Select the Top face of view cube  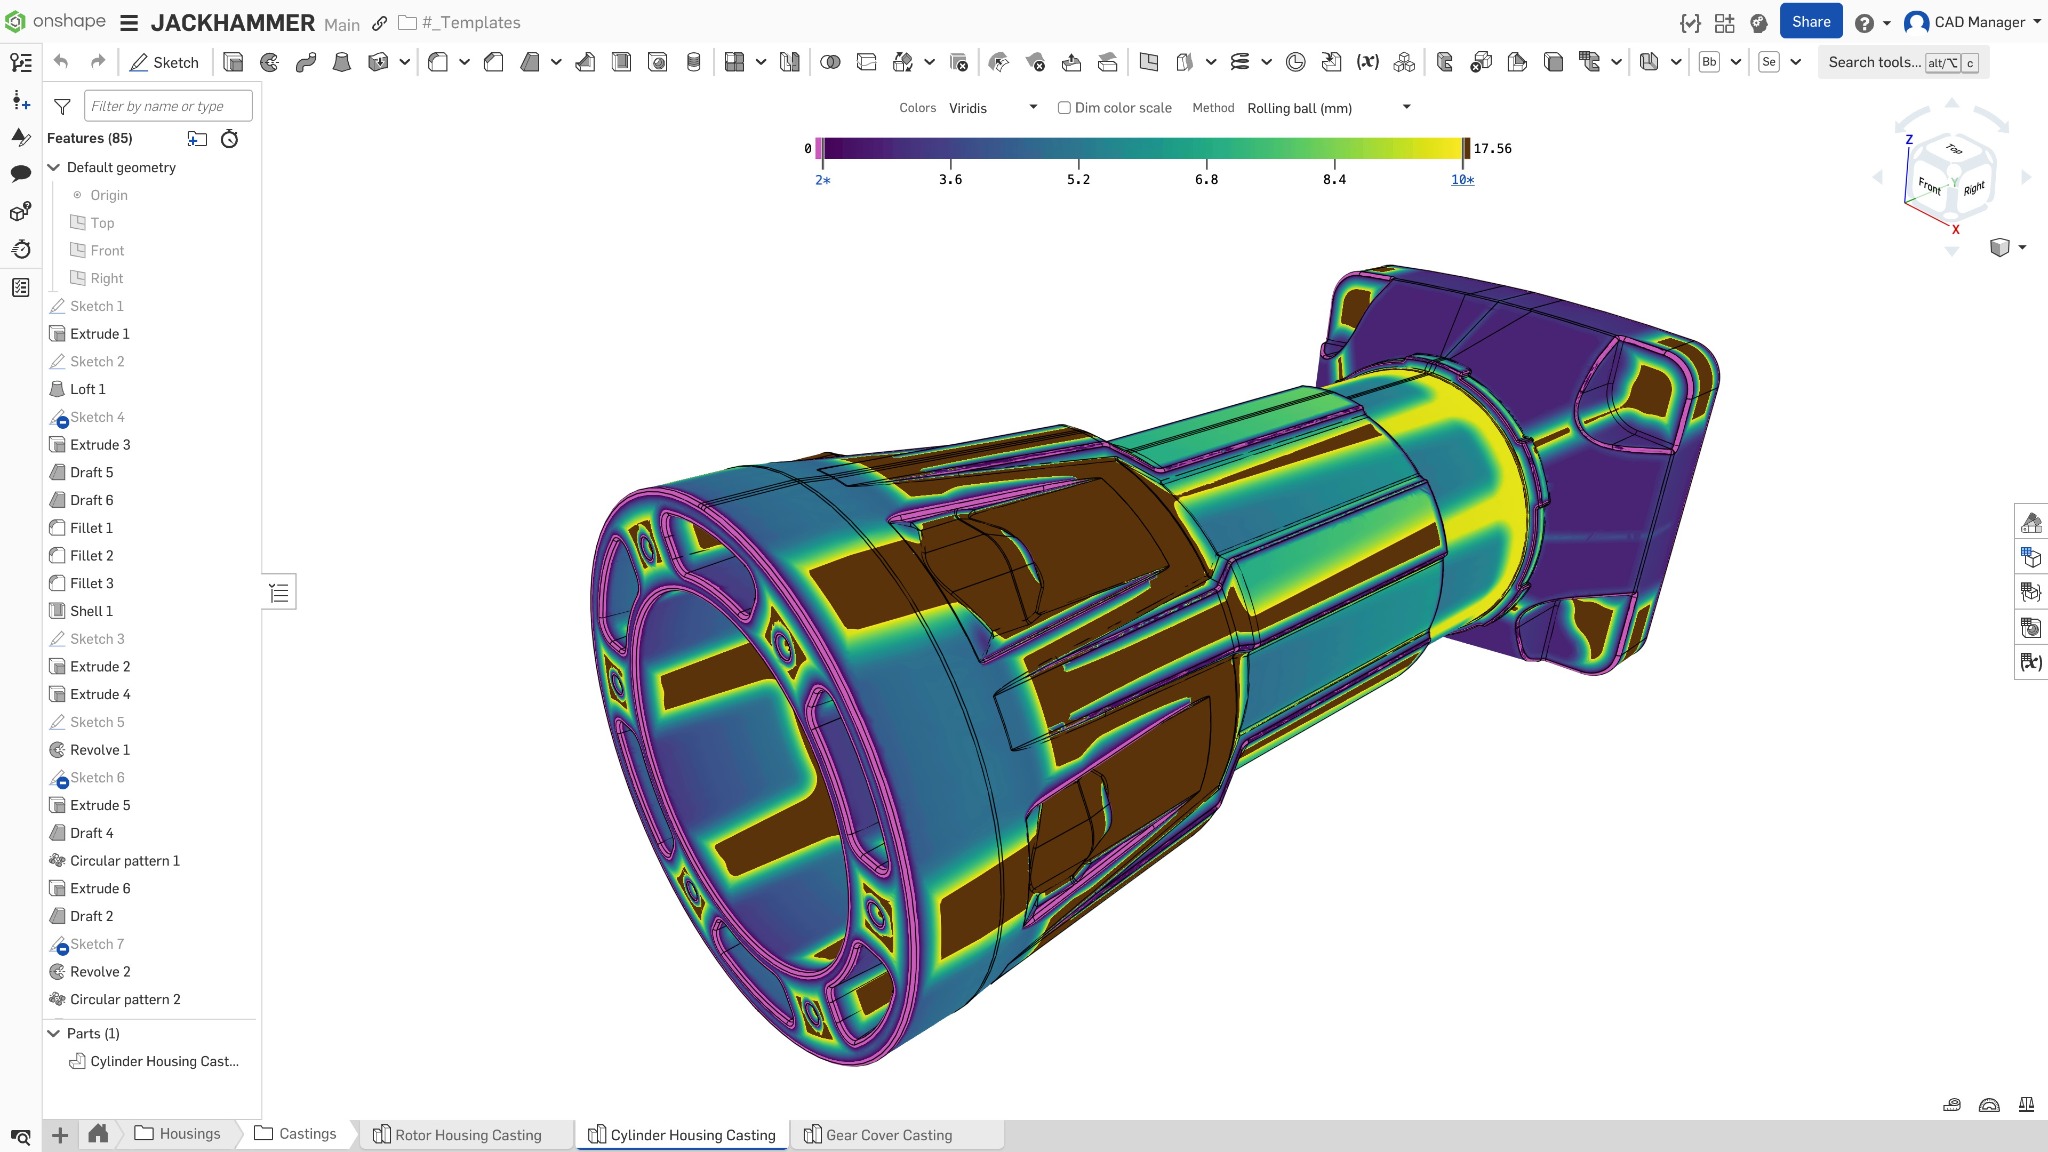(1954, 149)
